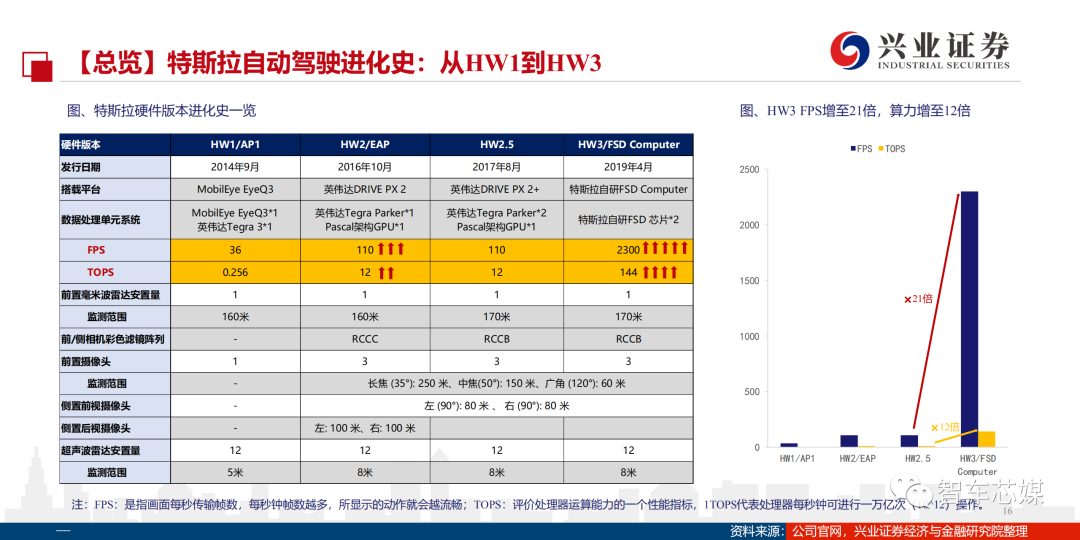Click the '2017年8月' release date cell

[497, 167]
